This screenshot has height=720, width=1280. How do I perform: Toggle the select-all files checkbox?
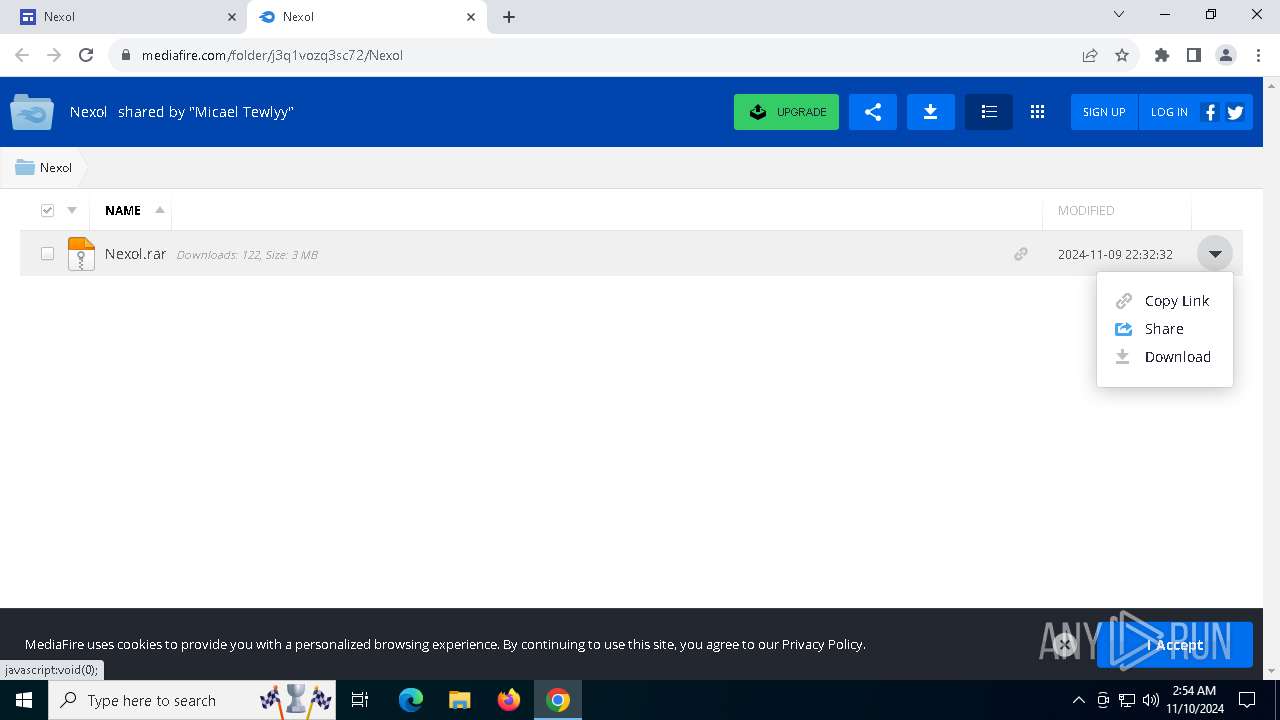(x=47, y=210)
